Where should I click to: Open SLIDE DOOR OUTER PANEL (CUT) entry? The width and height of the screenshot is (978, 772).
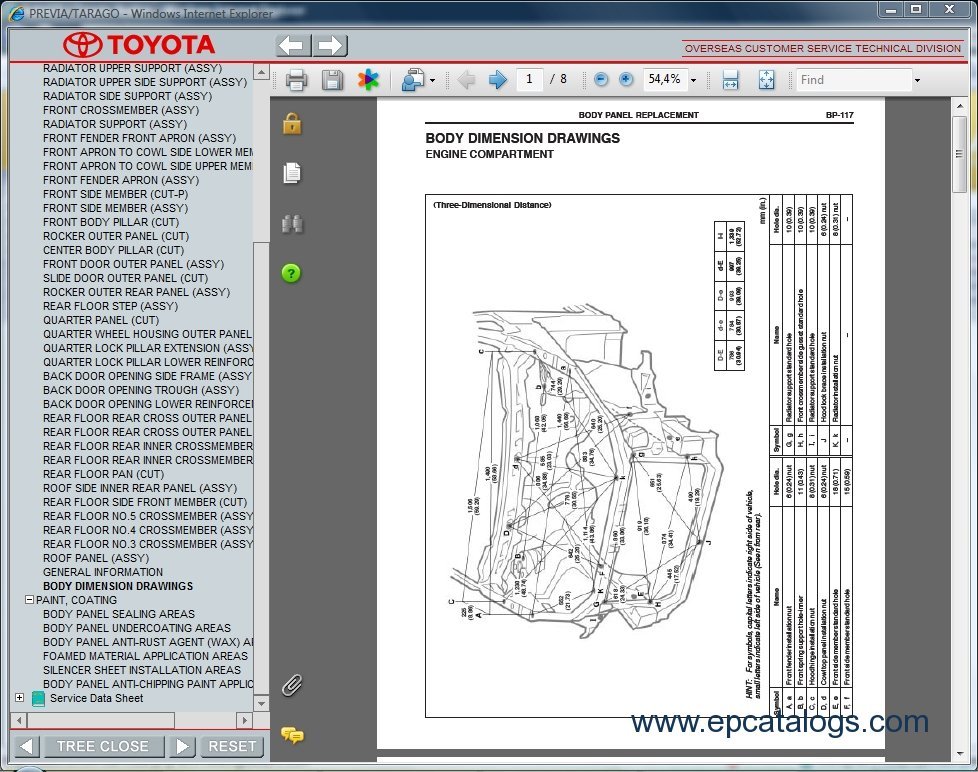125,278
